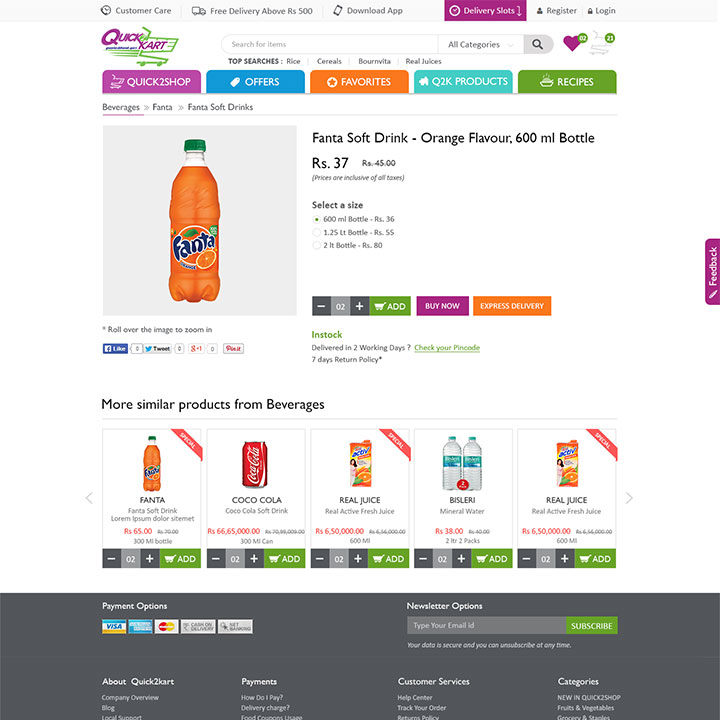Click the Check your Pincode link
Image resolution: width=720 pixels, height=720 pixels.
click(x=447, y=348)
